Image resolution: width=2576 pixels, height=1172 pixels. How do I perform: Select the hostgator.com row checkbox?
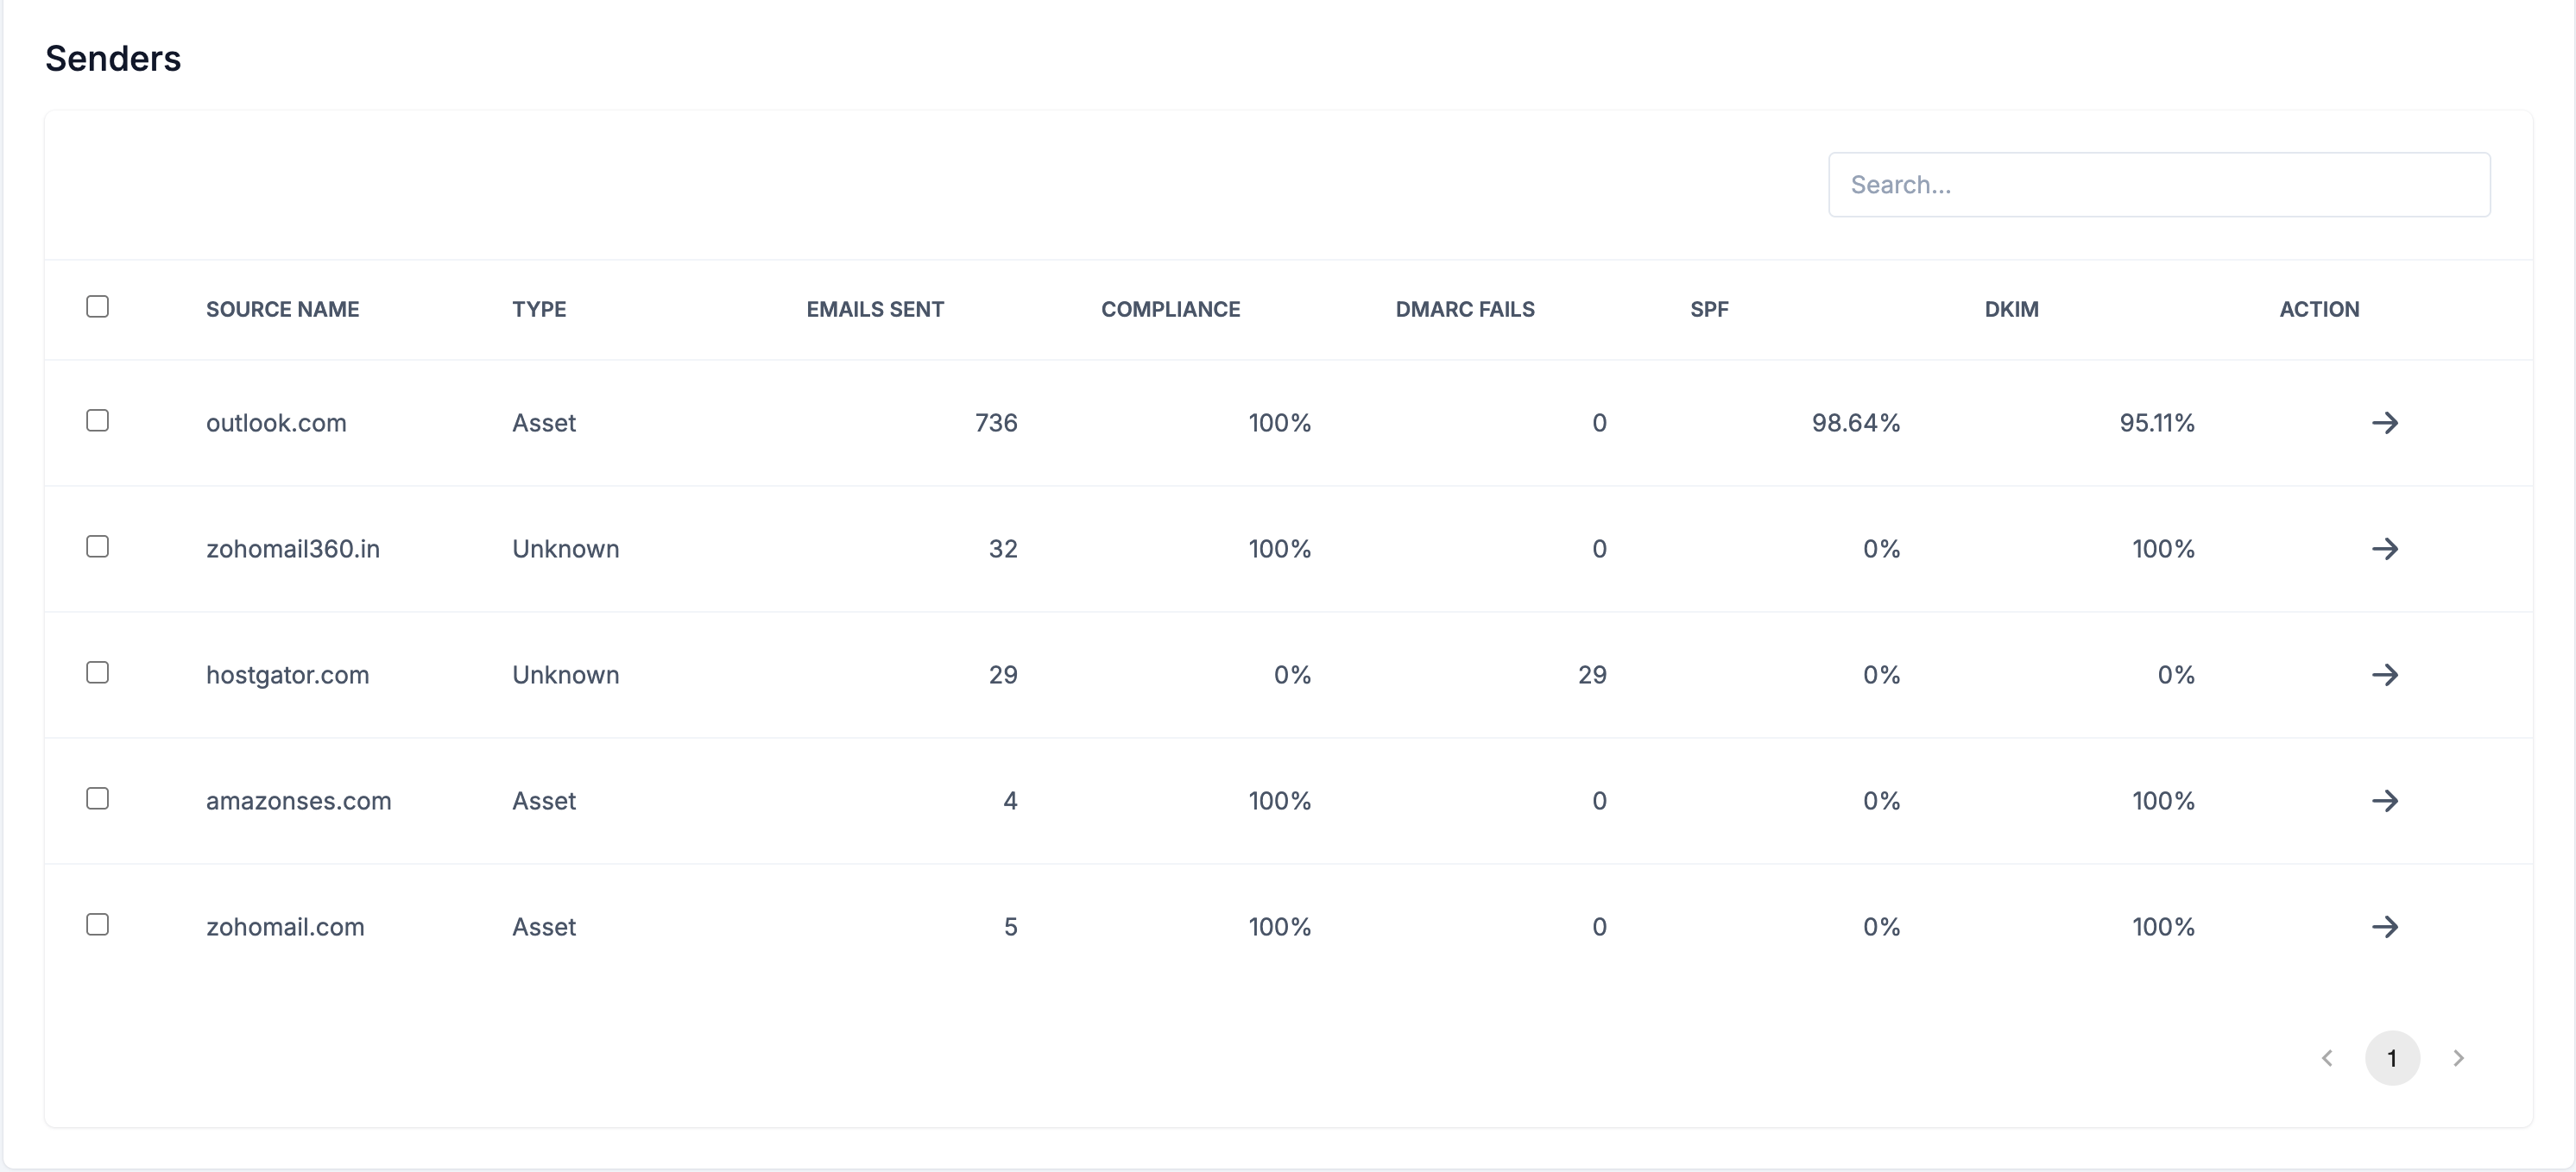(97, 673)
